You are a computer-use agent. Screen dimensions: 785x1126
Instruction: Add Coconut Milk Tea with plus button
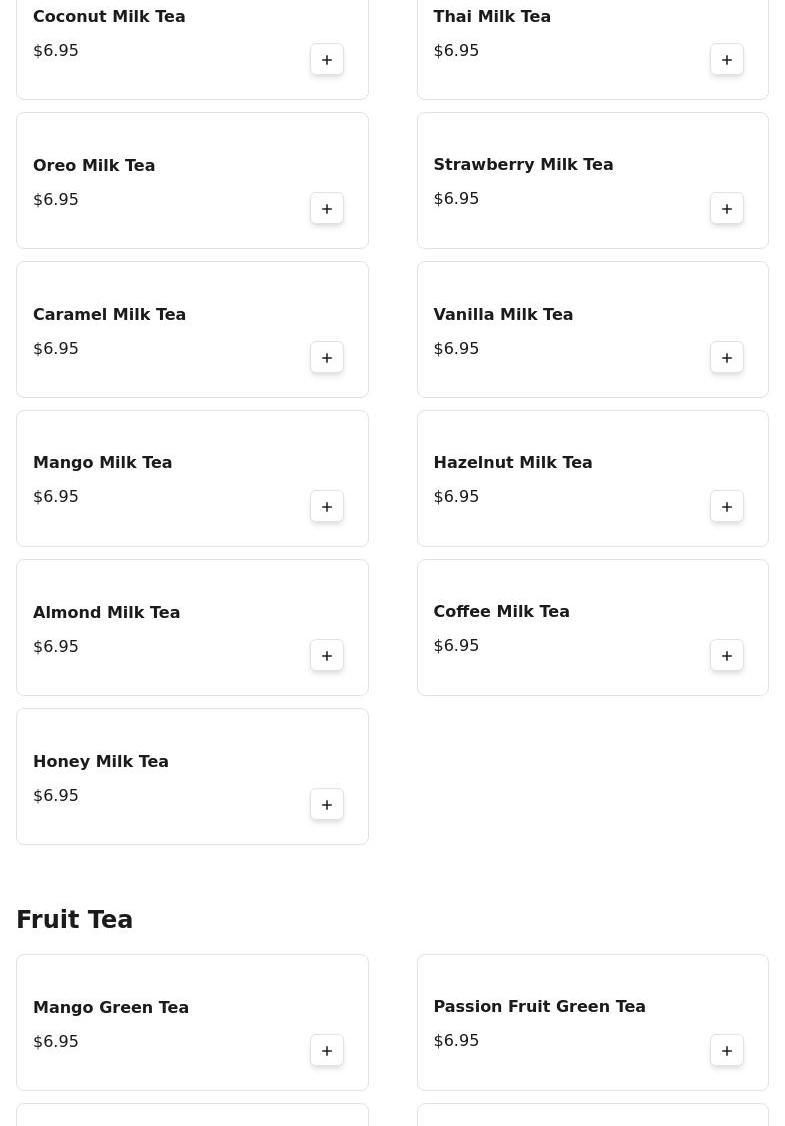point(327,60)
